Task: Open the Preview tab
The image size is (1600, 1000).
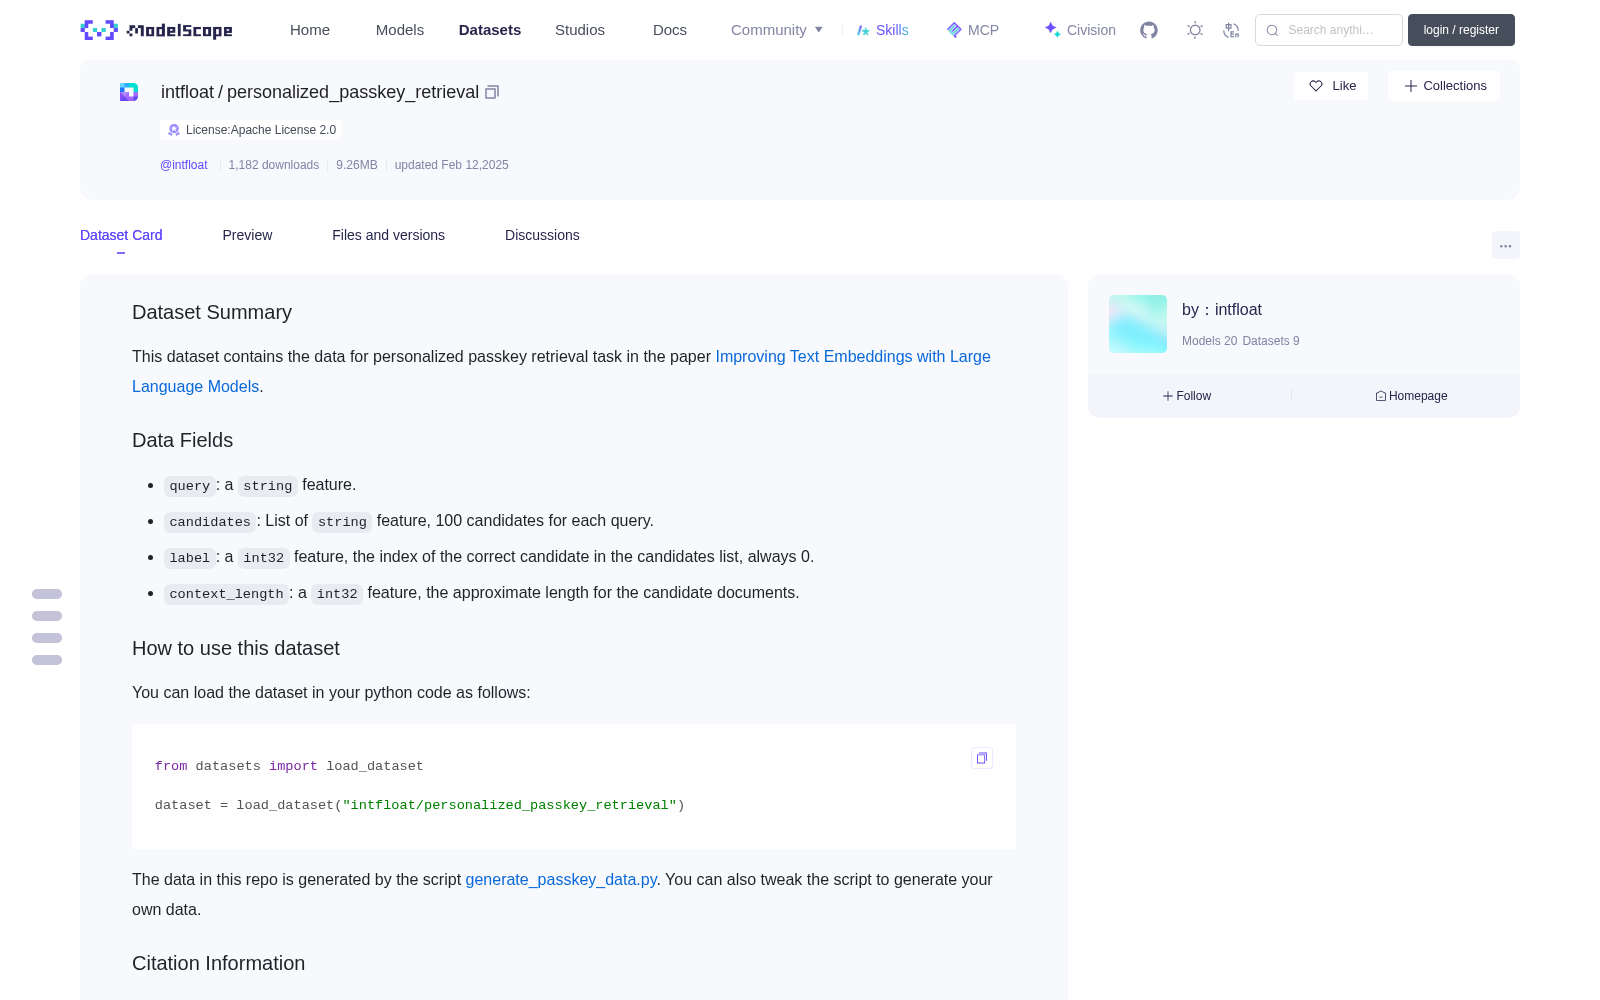Action: [x=247, y=235]
